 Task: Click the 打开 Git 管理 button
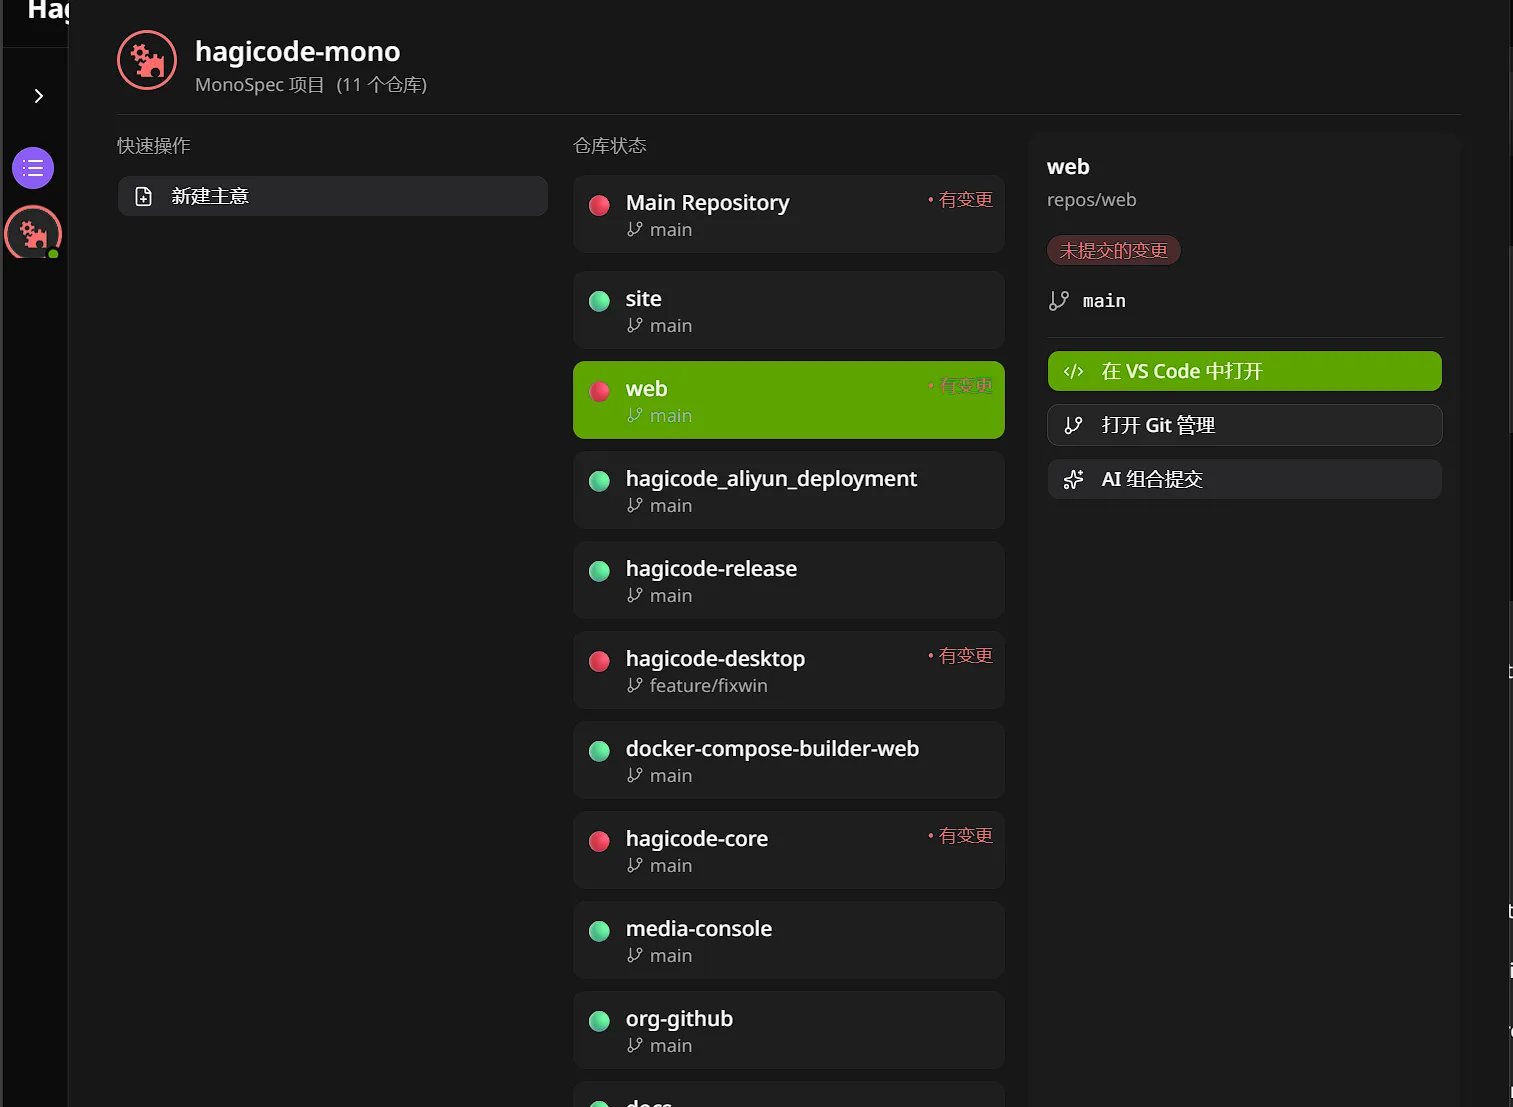(x=1244, y=426)
